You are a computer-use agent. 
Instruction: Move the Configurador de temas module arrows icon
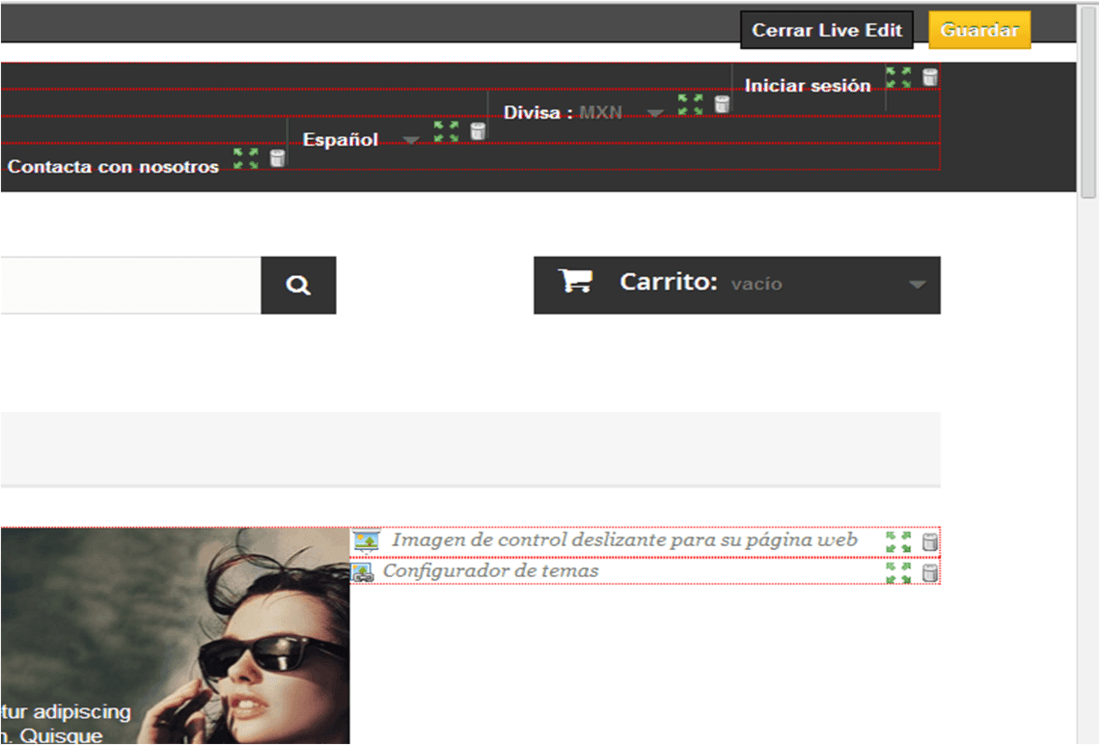click(x=898, y=572)
